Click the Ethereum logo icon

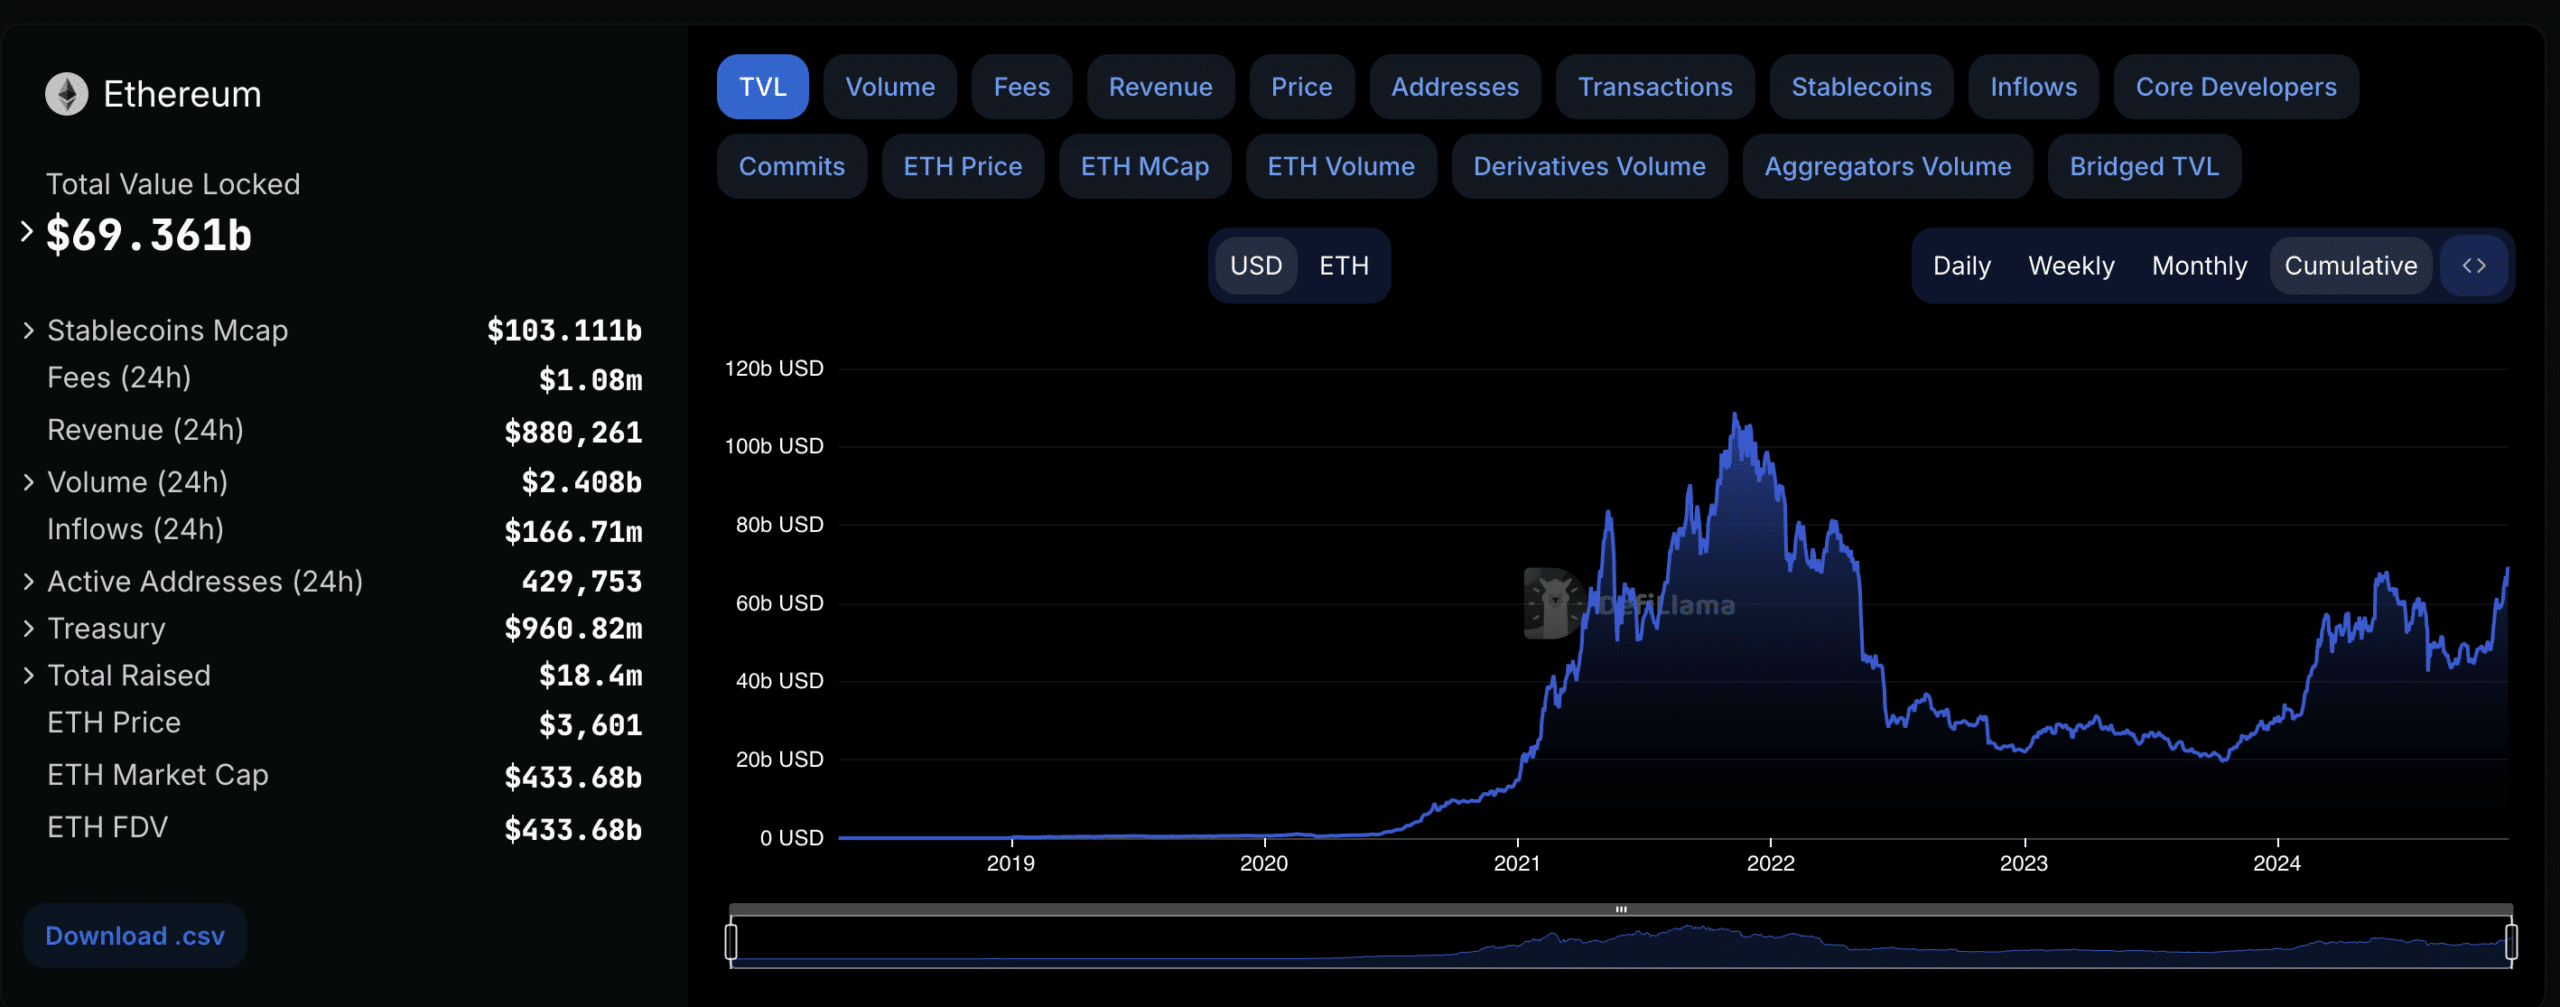(67, 94)
